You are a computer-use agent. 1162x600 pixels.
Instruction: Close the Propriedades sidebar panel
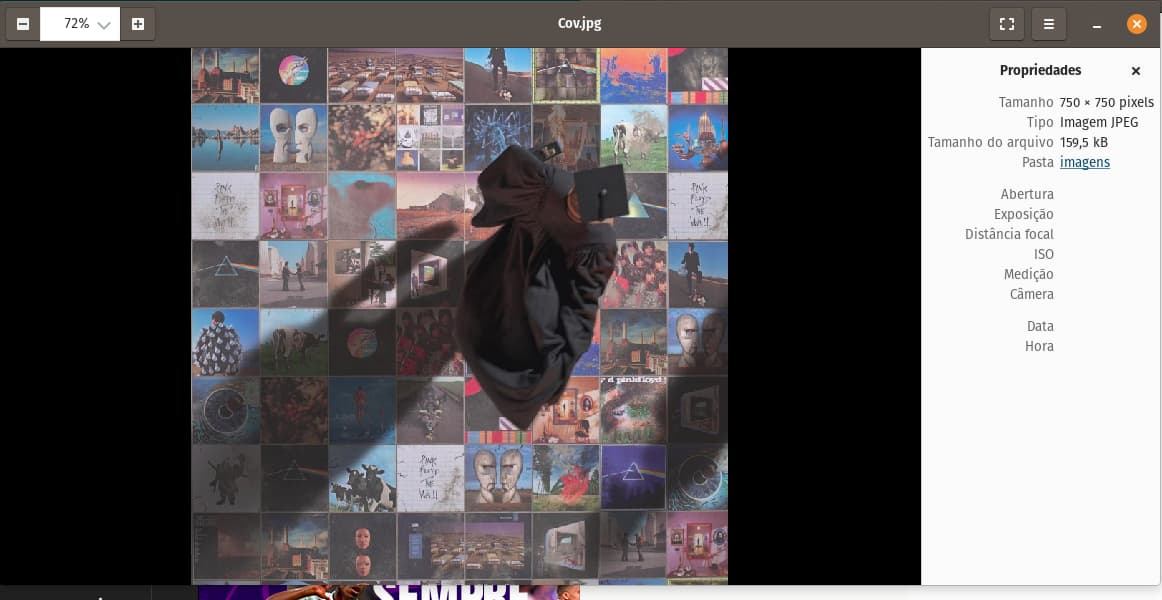pyautogui.click(x=1135, y=71)
